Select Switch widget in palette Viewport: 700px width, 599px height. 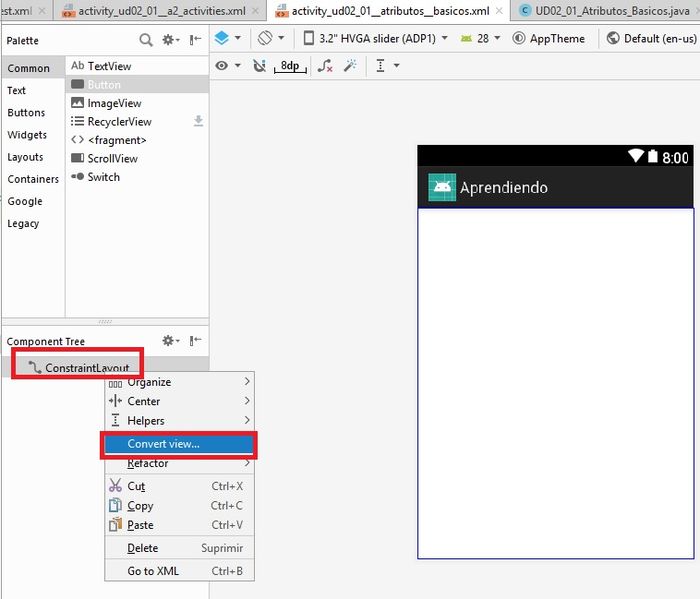(137, 177)
